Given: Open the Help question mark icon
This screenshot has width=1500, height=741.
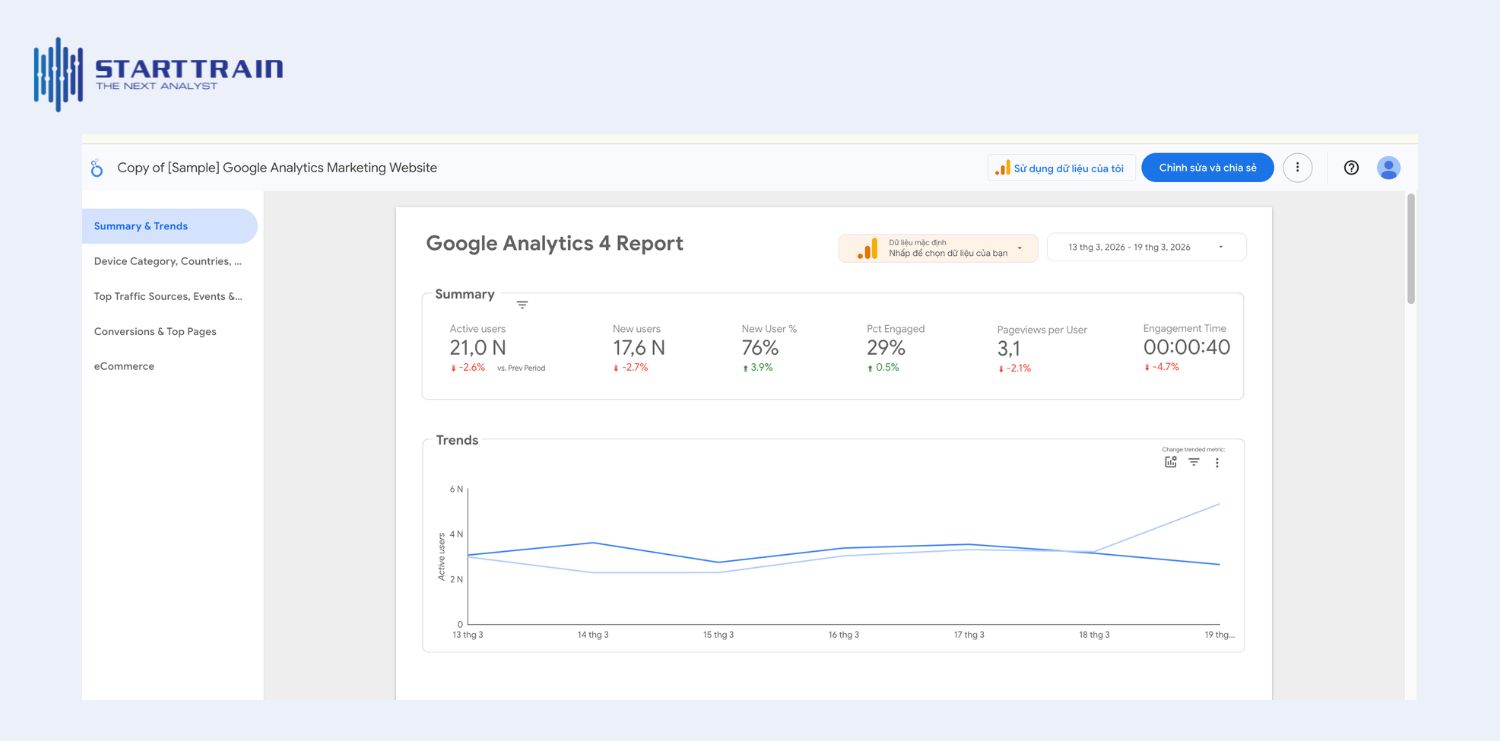Looking at the screenshot, I should tap(1351, 167).
